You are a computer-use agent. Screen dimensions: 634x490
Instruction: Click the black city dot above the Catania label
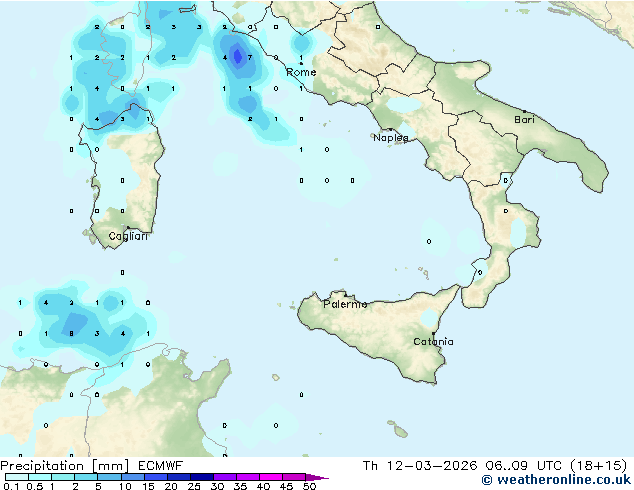point(433,334)
